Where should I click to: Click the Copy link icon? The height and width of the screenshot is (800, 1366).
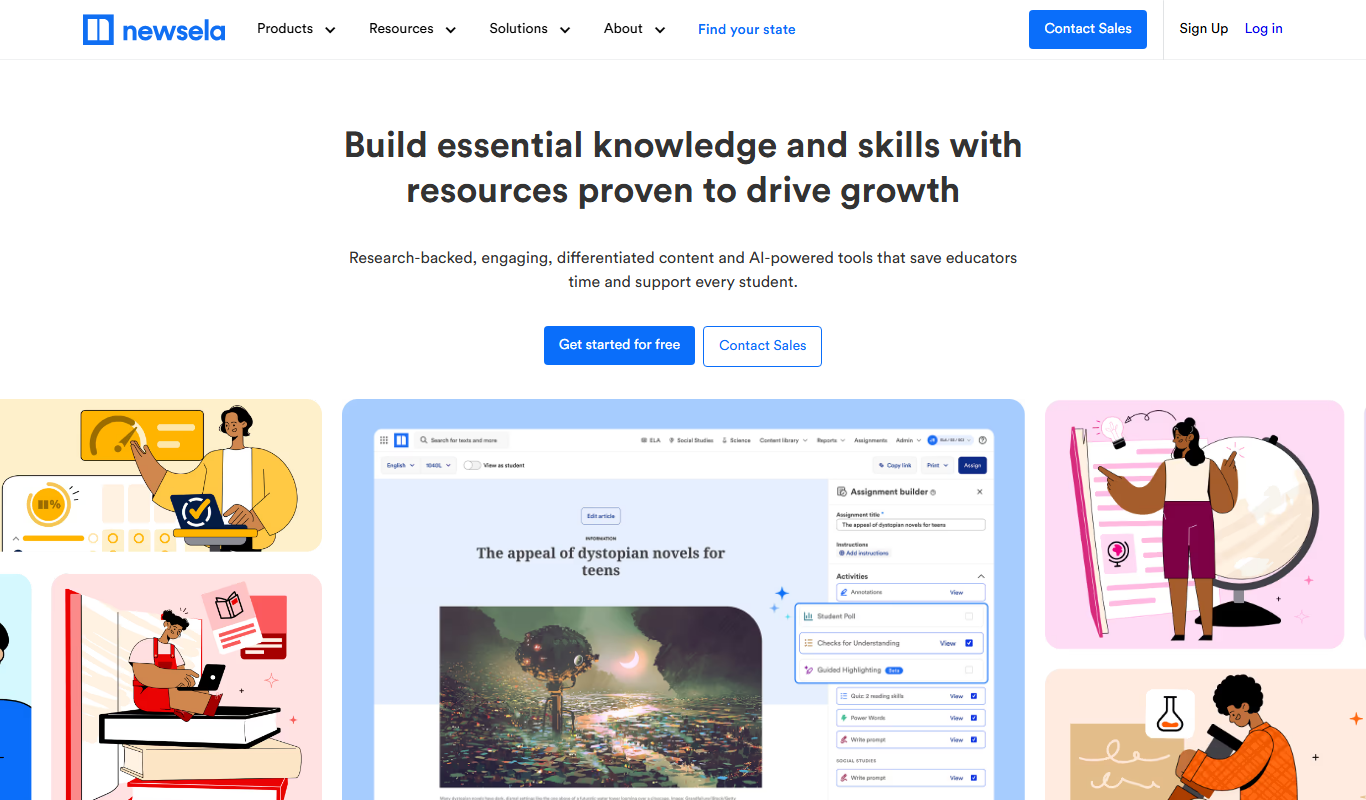pos(881,465)
